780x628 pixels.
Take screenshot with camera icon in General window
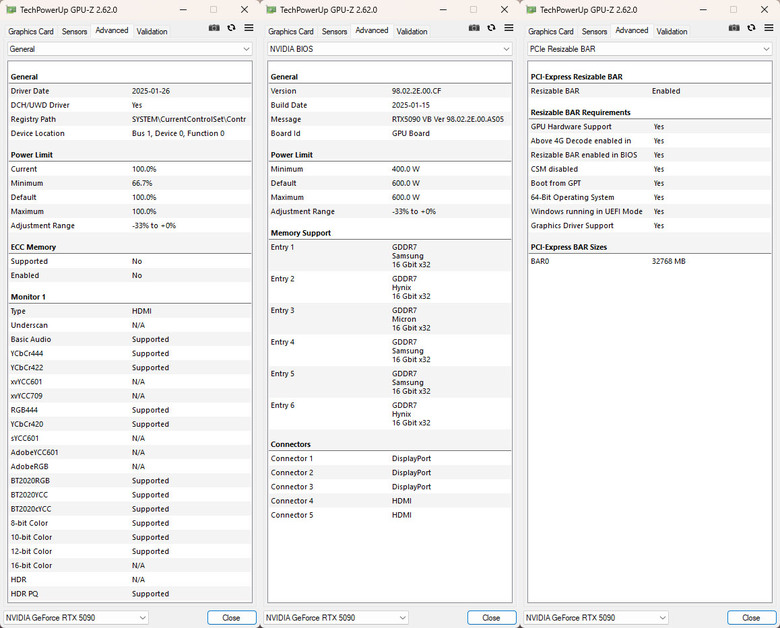click(214, 28)
